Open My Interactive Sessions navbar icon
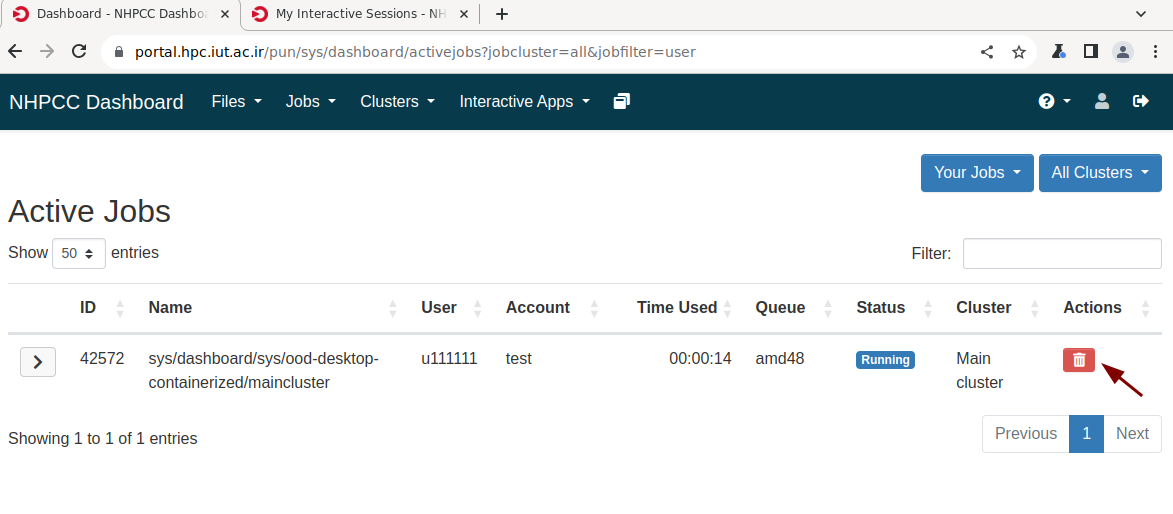The width and height of the screenshot is (1173, 514). [622, 101]
